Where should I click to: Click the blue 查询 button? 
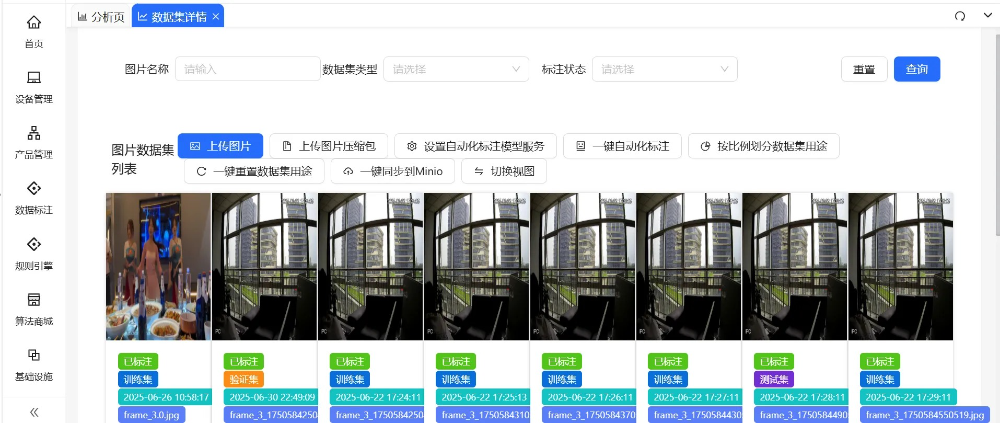[x=917, y=70]
